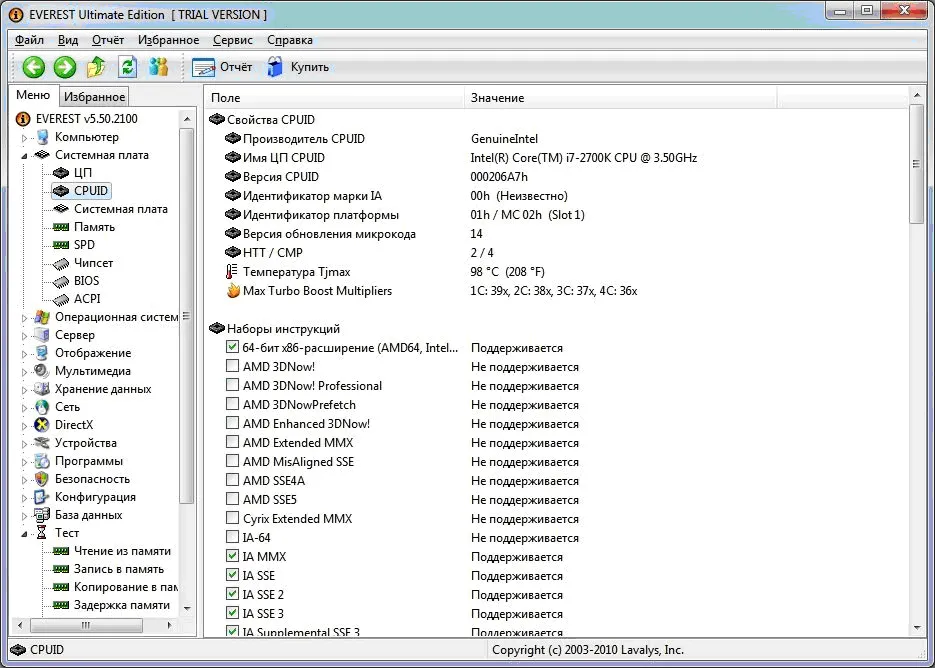
Task: Click the down arrow of right scrollbar
Action: point(917,628)
